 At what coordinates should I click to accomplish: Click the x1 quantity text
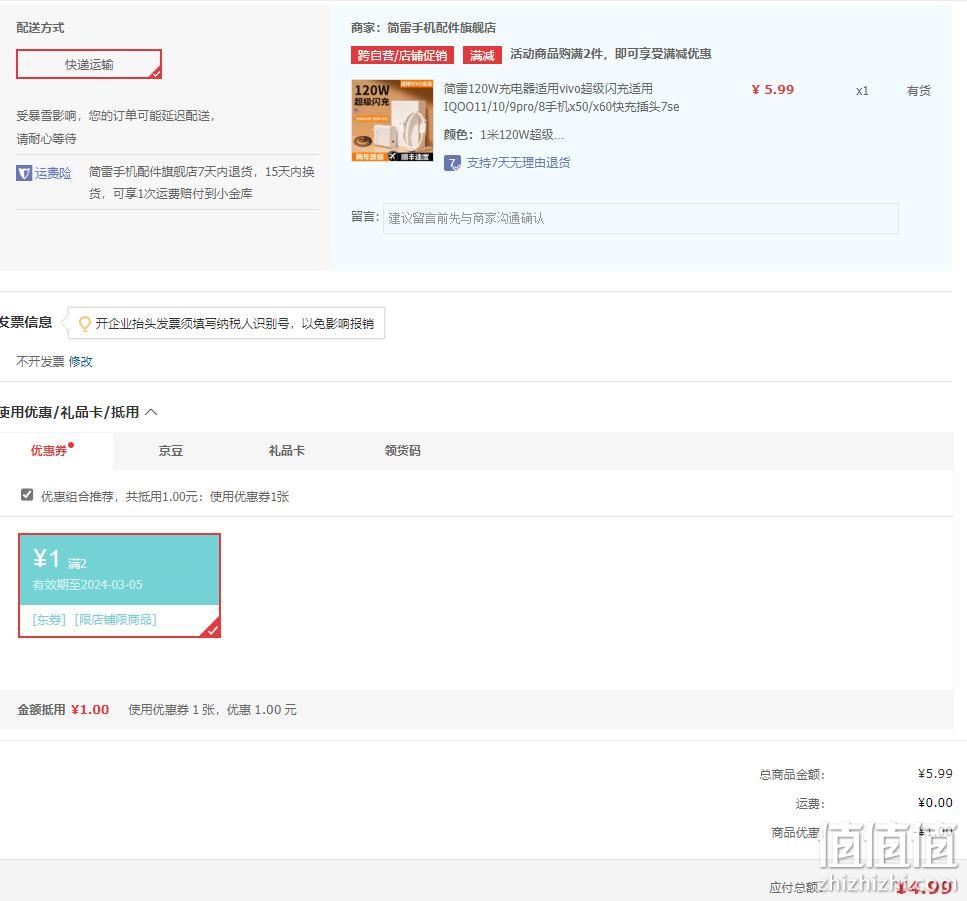tap(862, 91)
